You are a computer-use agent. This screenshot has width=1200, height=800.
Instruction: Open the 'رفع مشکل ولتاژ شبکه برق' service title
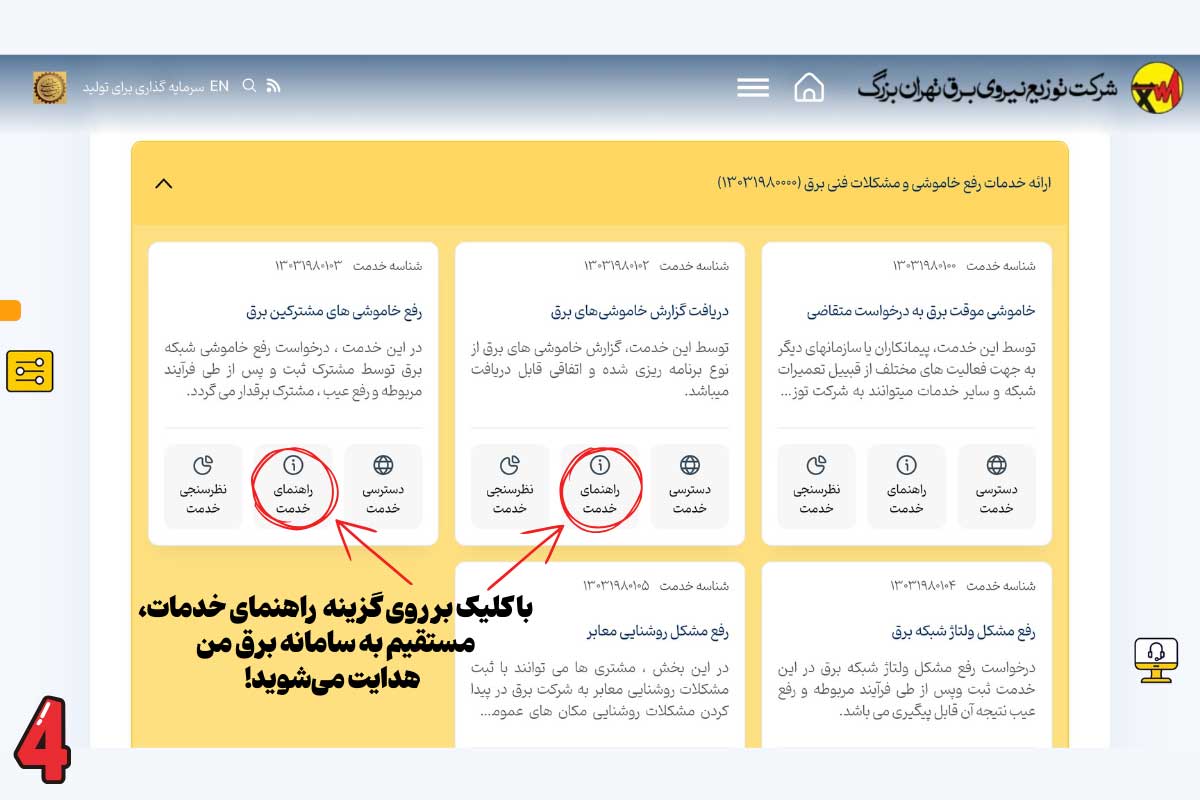point(962,632)
